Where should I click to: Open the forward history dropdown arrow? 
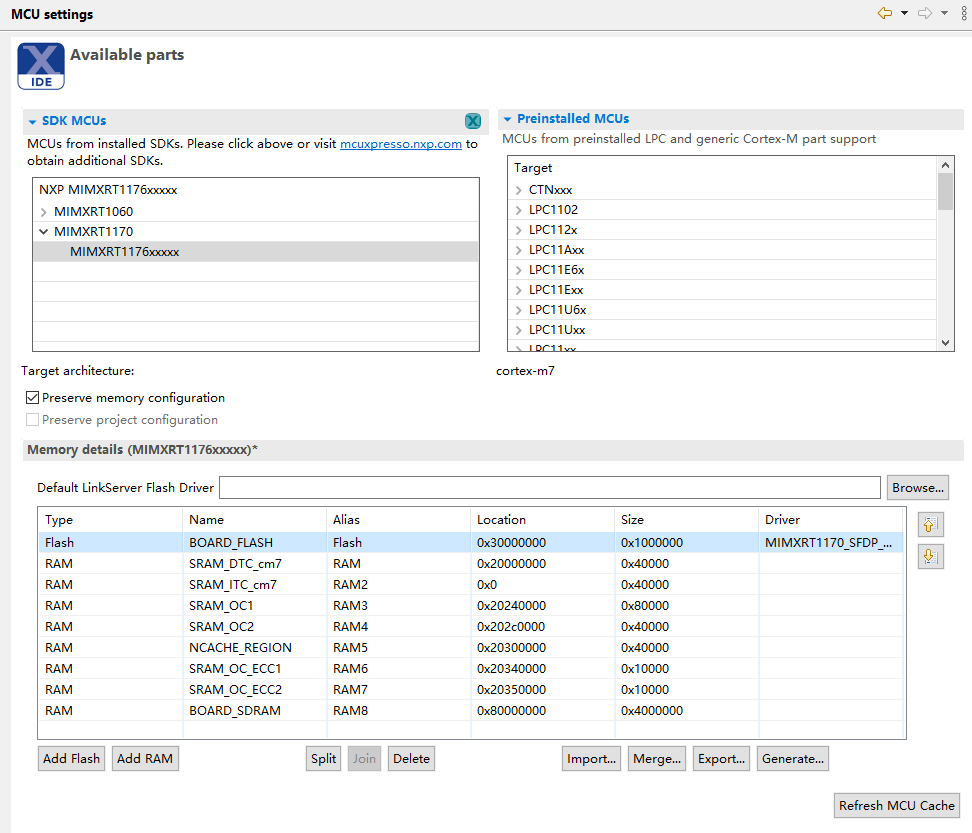[x=944, y=13]
